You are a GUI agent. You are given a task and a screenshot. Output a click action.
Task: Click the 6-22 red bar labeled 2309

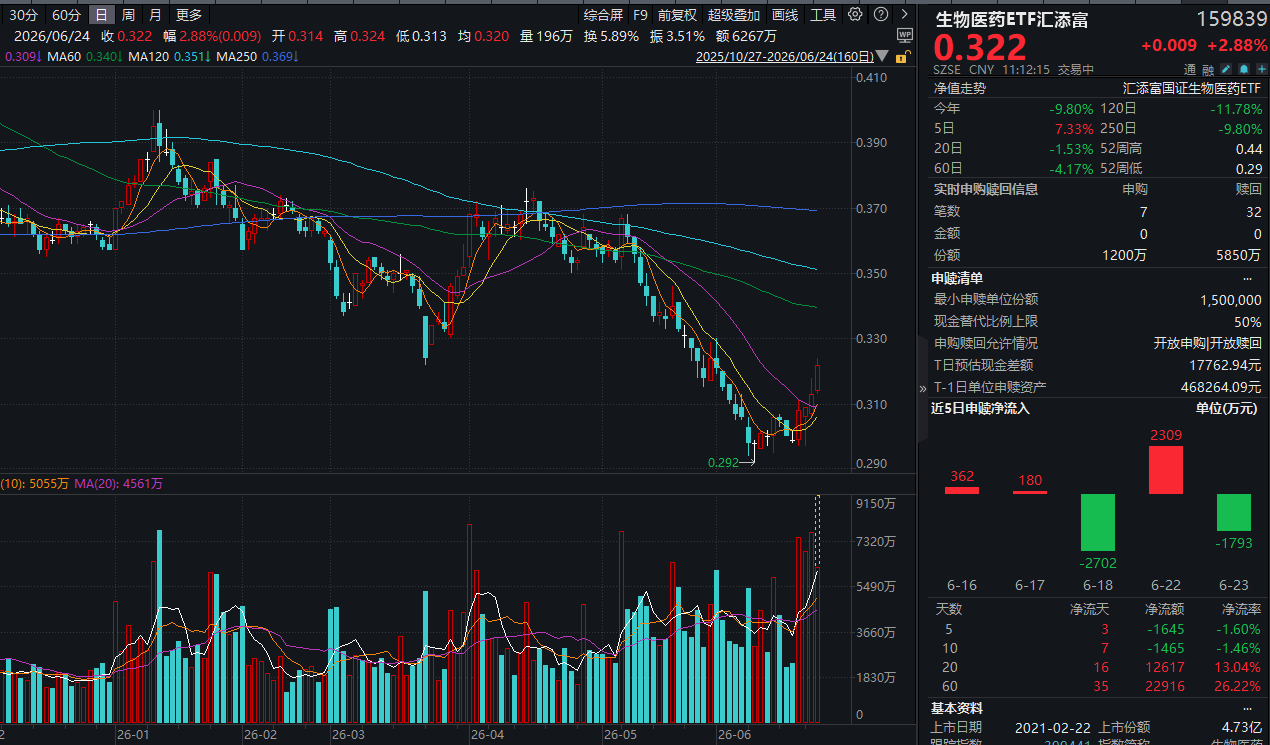[x=1166, y=469]
